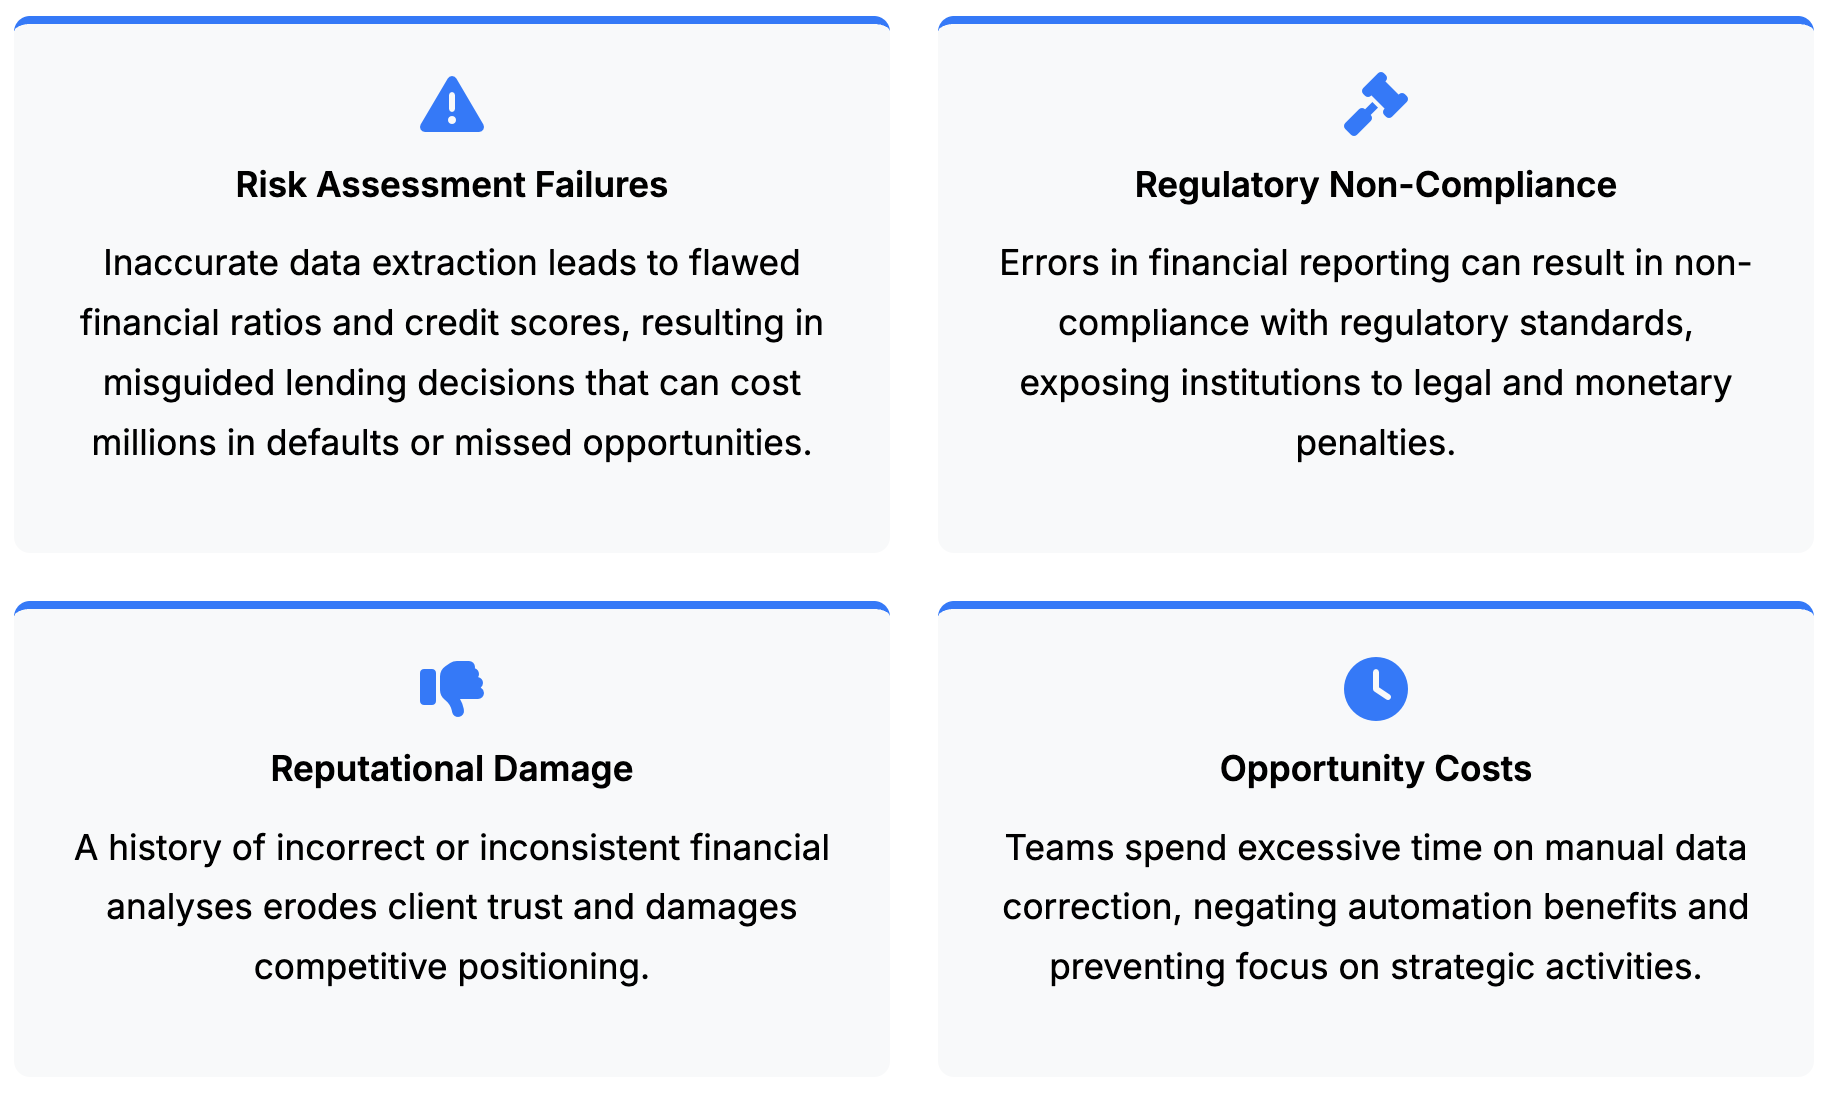Click the clock icon
Image resolution: width=1828 pixels, height=1102 pixels.
(1375, 689)
